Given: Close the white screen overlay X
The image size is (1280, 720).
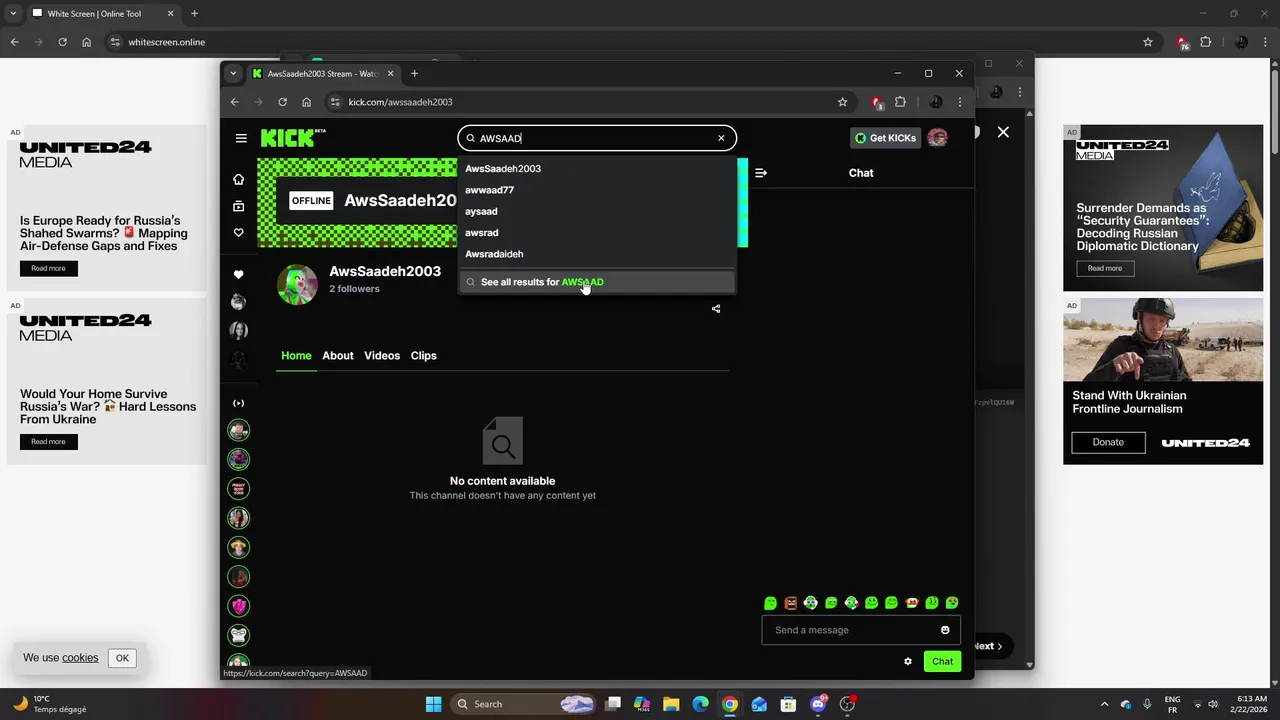Looking at the screenshot, I should tap(1003, 132).
